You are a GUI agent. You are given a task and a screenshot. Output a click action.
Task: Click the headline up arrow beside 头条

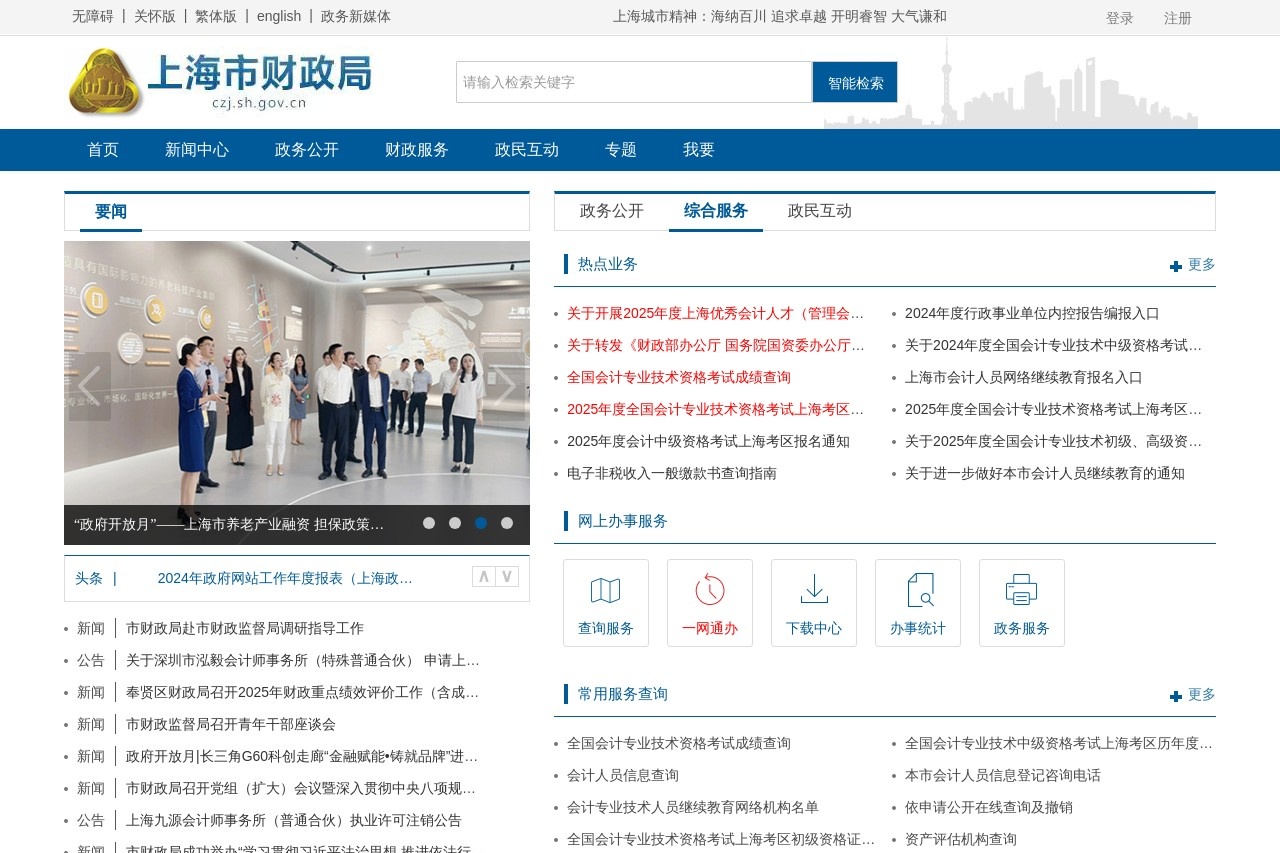[x=483, y=576]
